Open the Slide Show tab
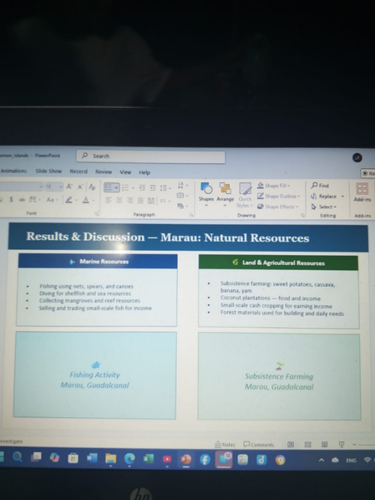This screenshot has height=500, width=375. (49, 171)
